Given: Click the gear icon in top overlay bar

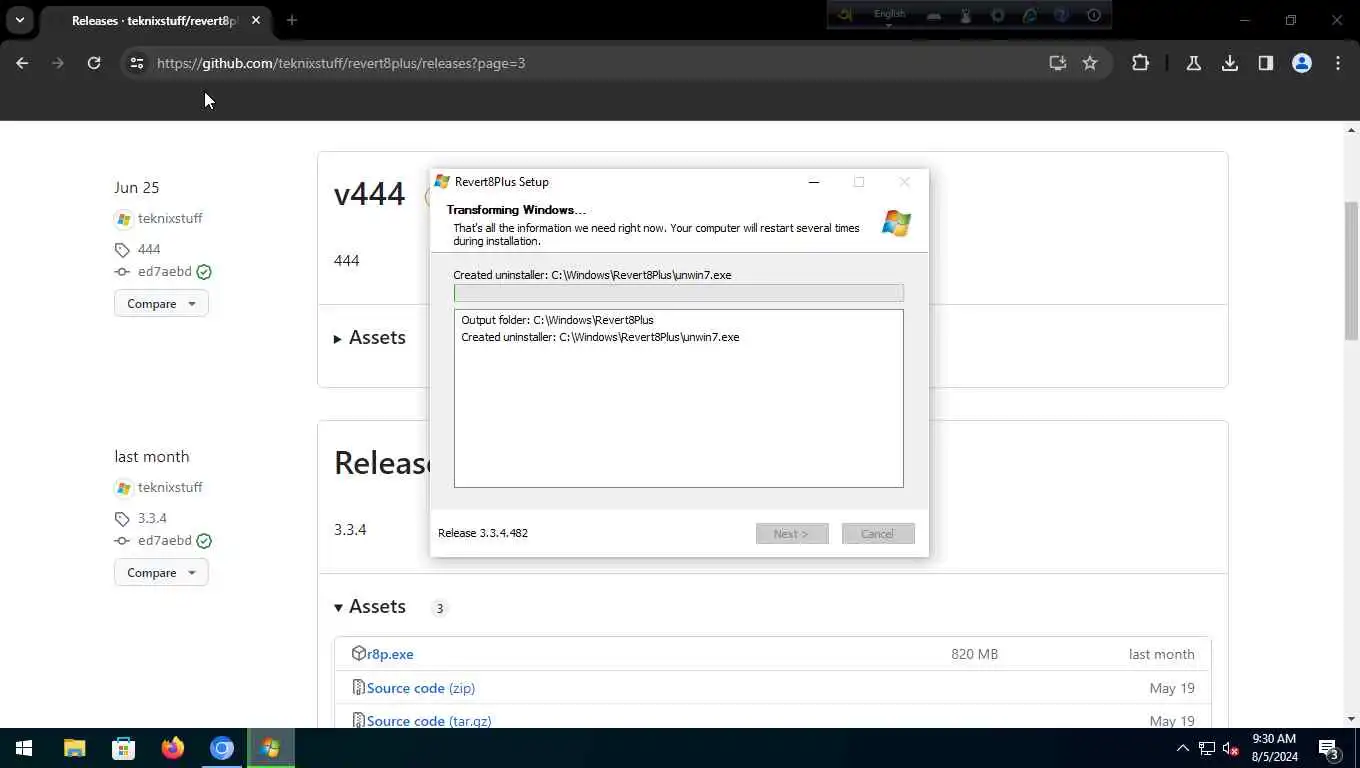Looking at the screenshot, I should tap(997, 15).
